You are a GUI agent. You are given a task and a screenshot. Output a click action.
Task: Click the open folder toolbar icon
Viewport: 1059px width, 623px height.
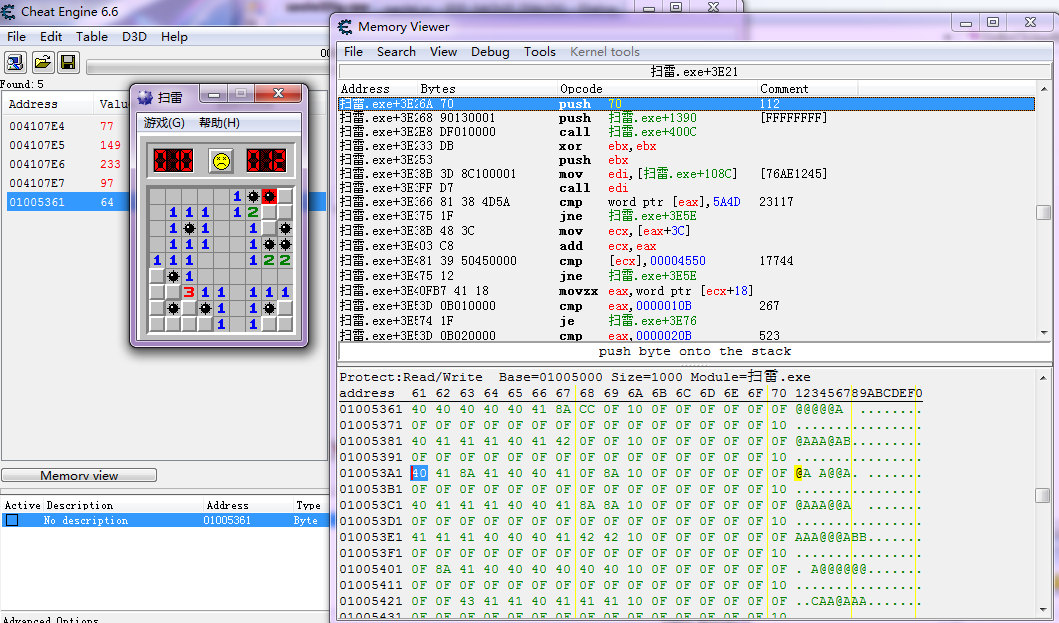[43, 63]
